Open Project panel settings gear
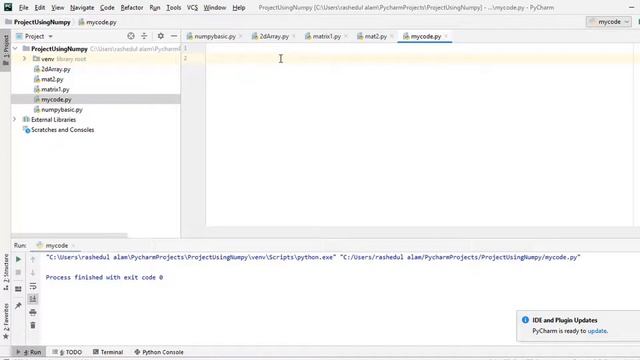 pos(161,36)
